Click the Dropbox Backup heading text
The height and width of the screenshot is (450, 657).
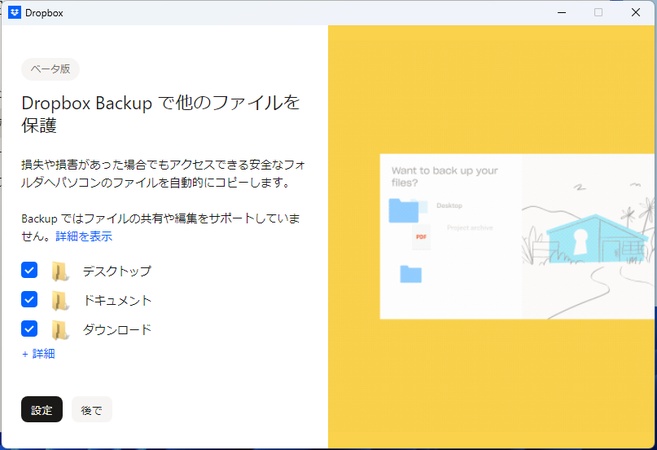tap(161, 114)
